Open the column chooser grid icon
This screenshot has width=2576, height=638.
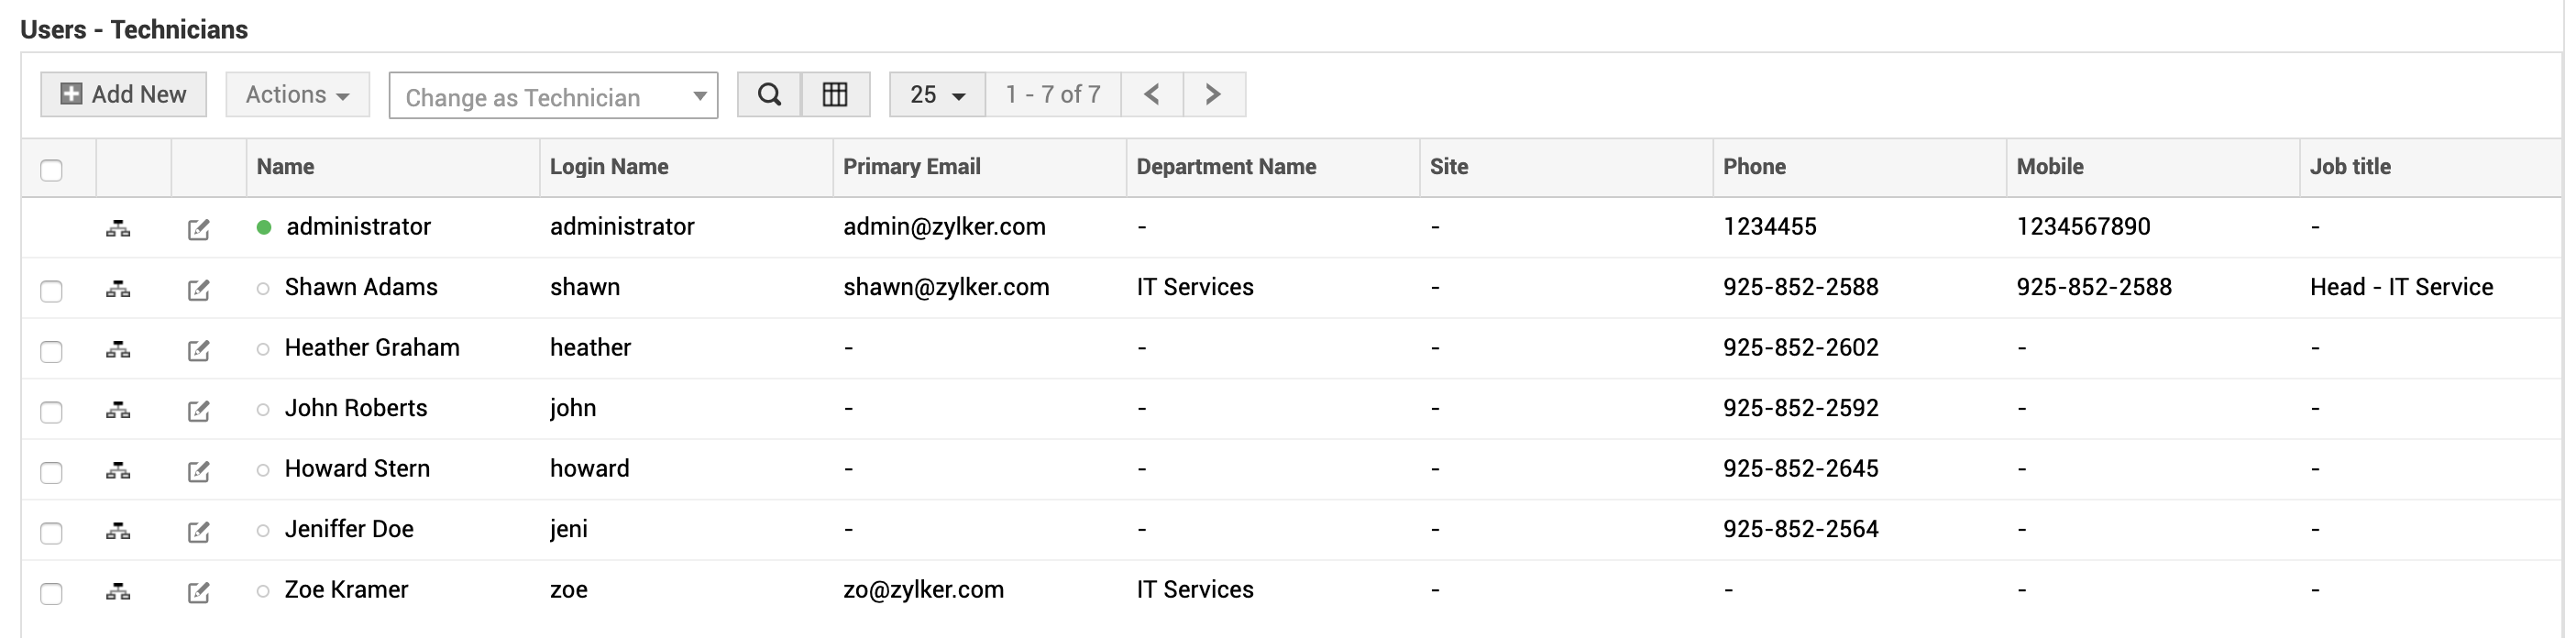835,95
